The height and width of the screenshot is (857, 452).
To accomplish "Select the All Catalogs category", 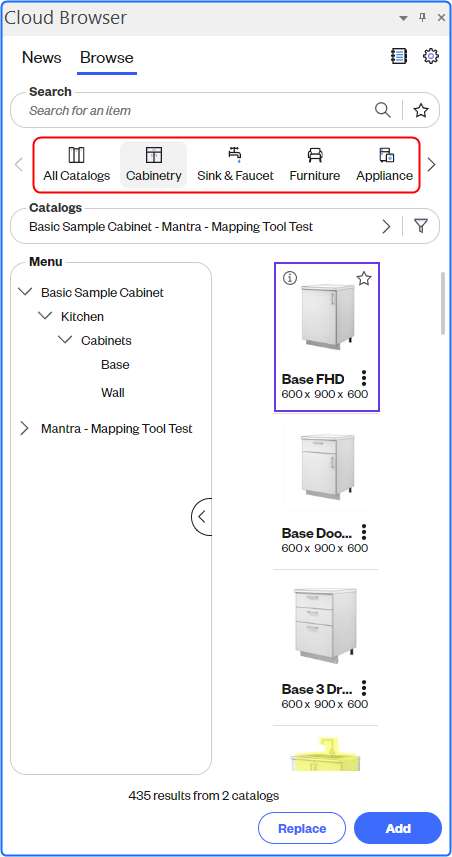I will pos(77,165).
